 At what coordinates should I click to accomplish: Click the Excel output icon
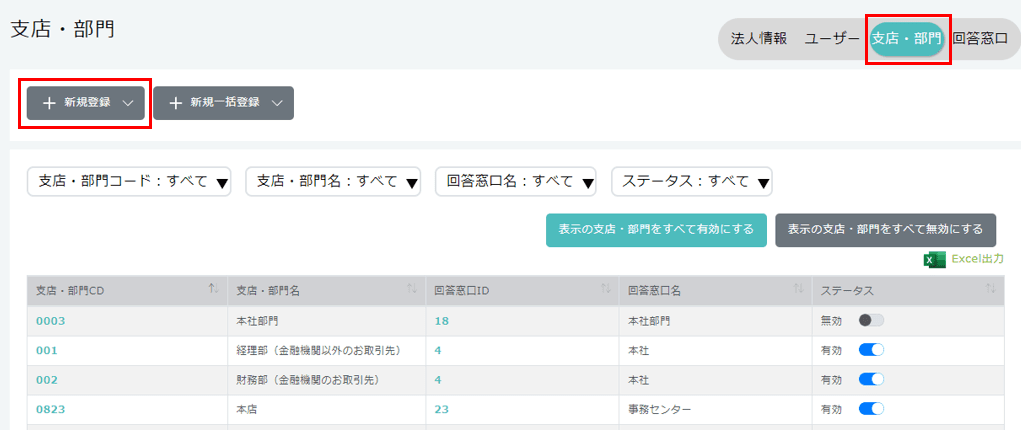tap(934, 259)
